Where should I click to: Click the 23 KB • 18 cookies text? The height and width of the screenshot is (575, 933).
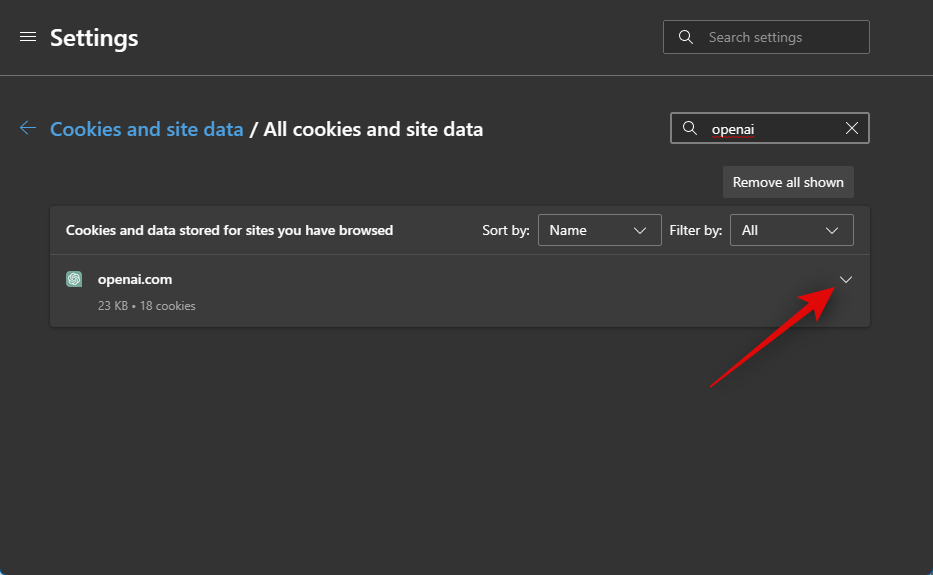[x=146, y=305]
